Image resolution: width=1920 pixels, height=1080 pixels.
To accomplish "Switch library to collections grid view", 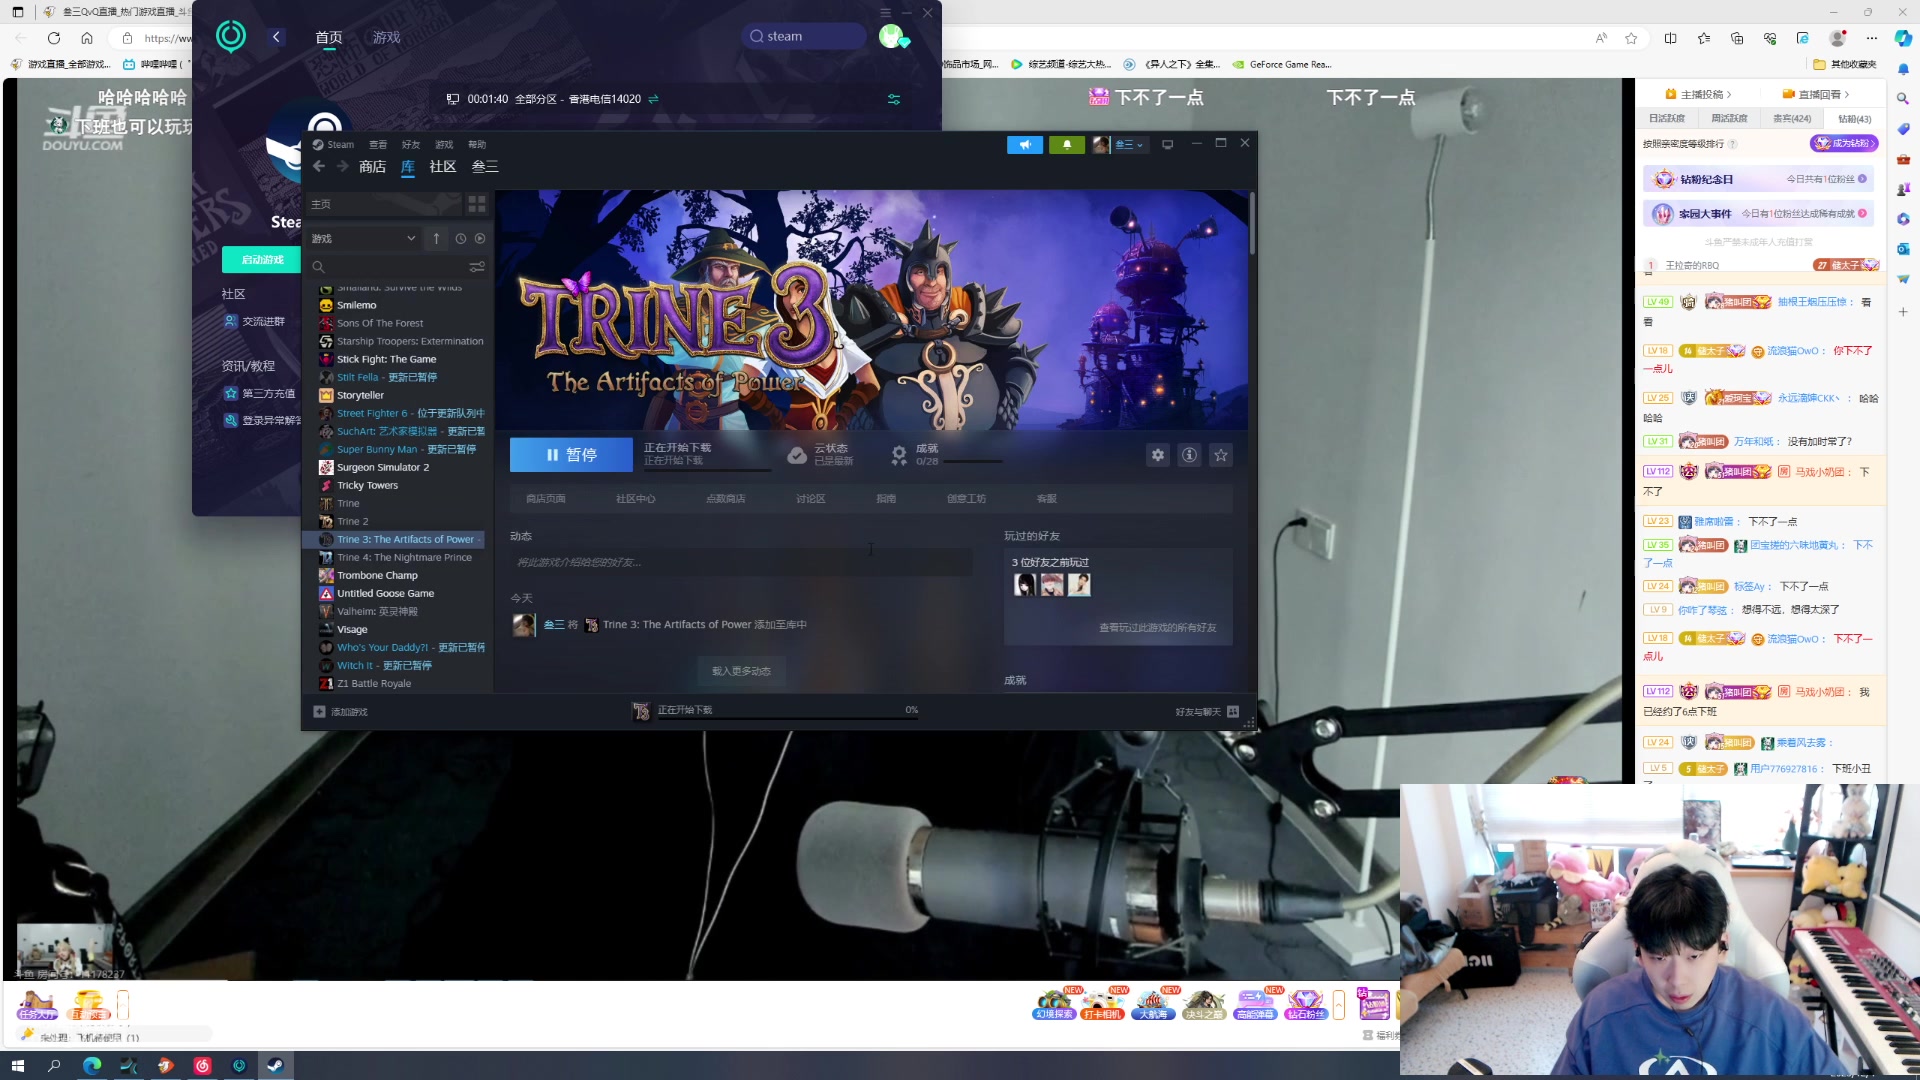I will pos(477,204).
